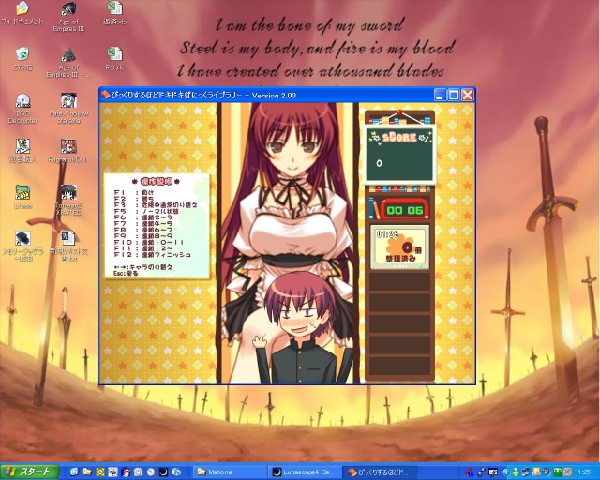This screenshot has height=480, width=600.
Task: Open the スタート start button
Action: (29, 472)
